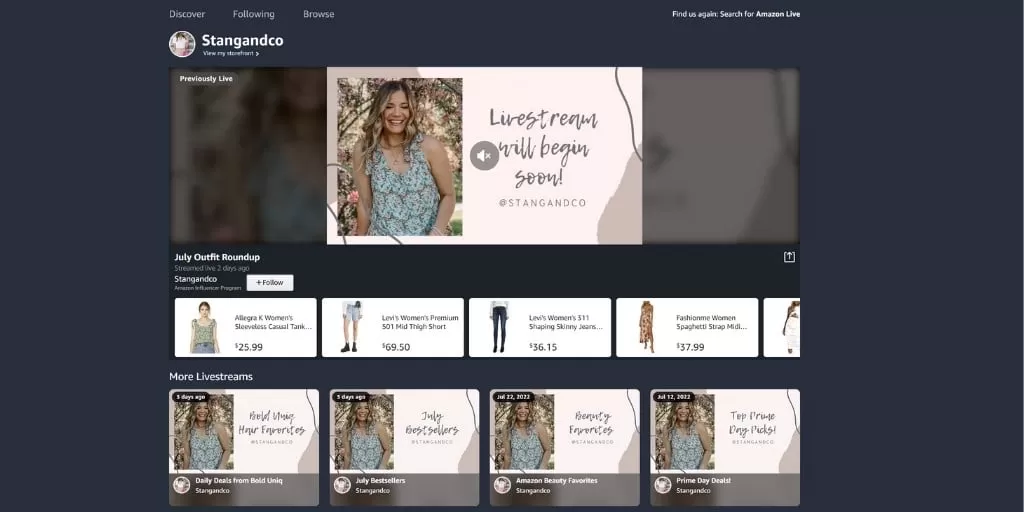Click View my storefront link
This screenshot has height=512, width=1024.
click(x=231, y=54)
